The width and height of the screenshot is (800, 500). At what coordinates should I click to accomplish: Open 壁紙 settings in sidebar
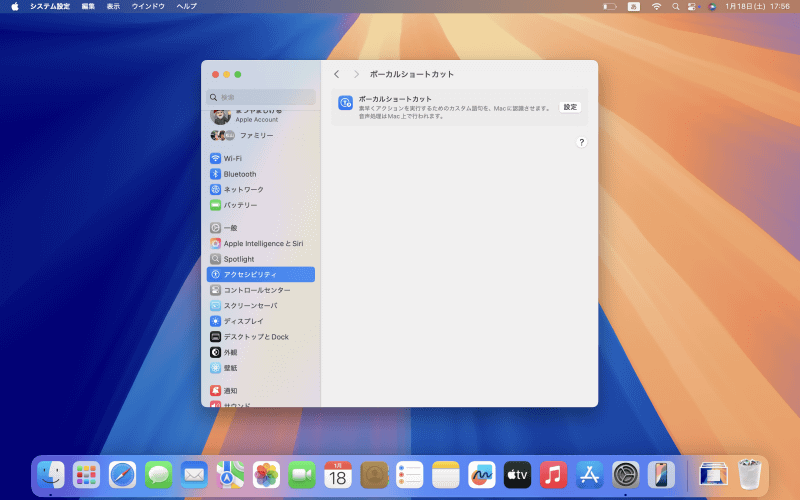pyautogui.click(x=261, y=368)
